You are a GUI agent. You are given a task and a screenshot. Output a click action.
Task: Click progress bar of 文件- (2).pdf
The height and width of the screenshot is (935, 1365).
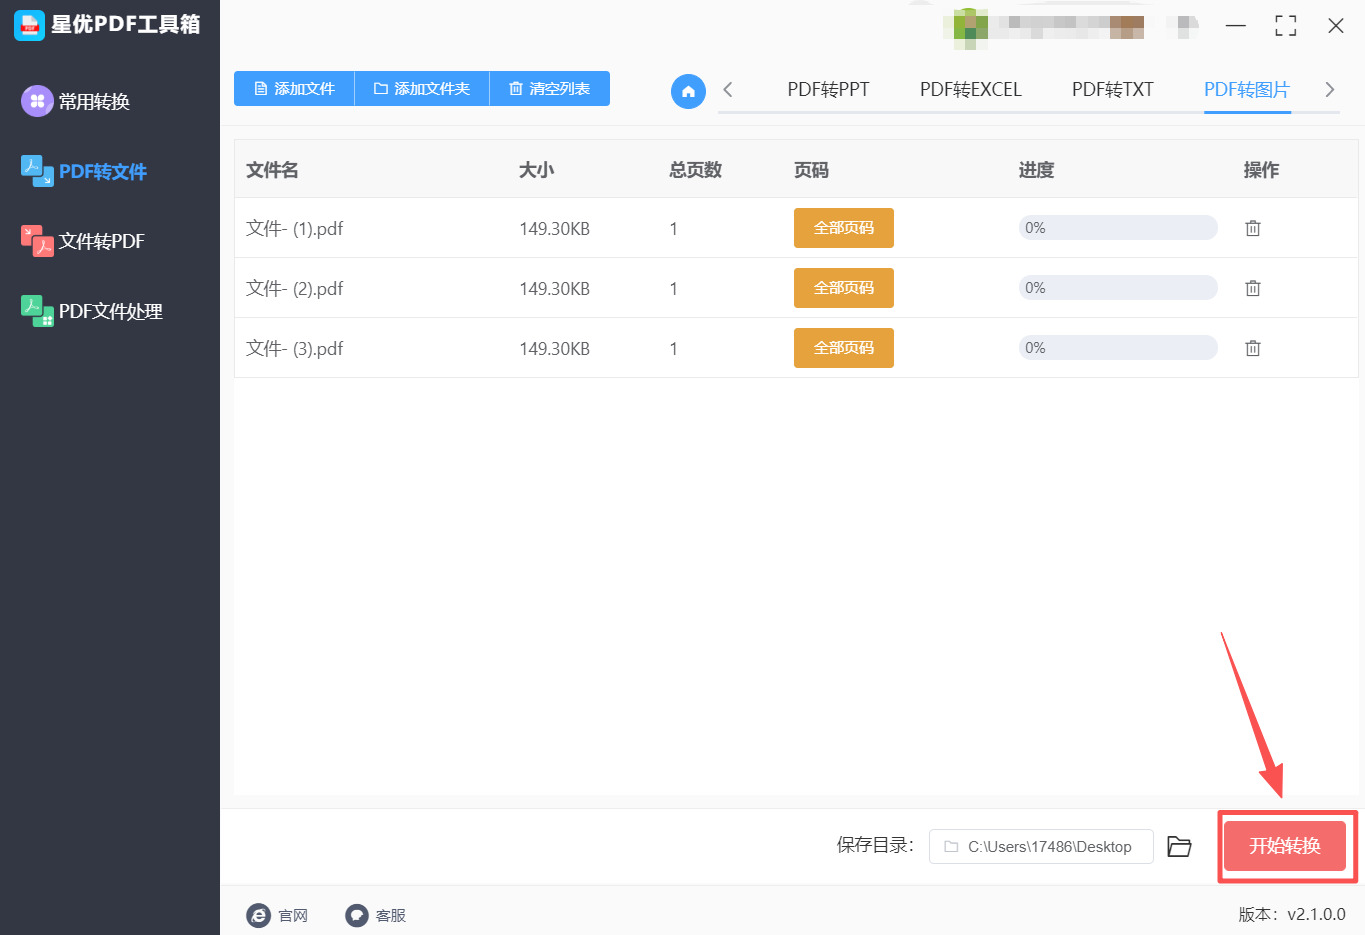1118,288
